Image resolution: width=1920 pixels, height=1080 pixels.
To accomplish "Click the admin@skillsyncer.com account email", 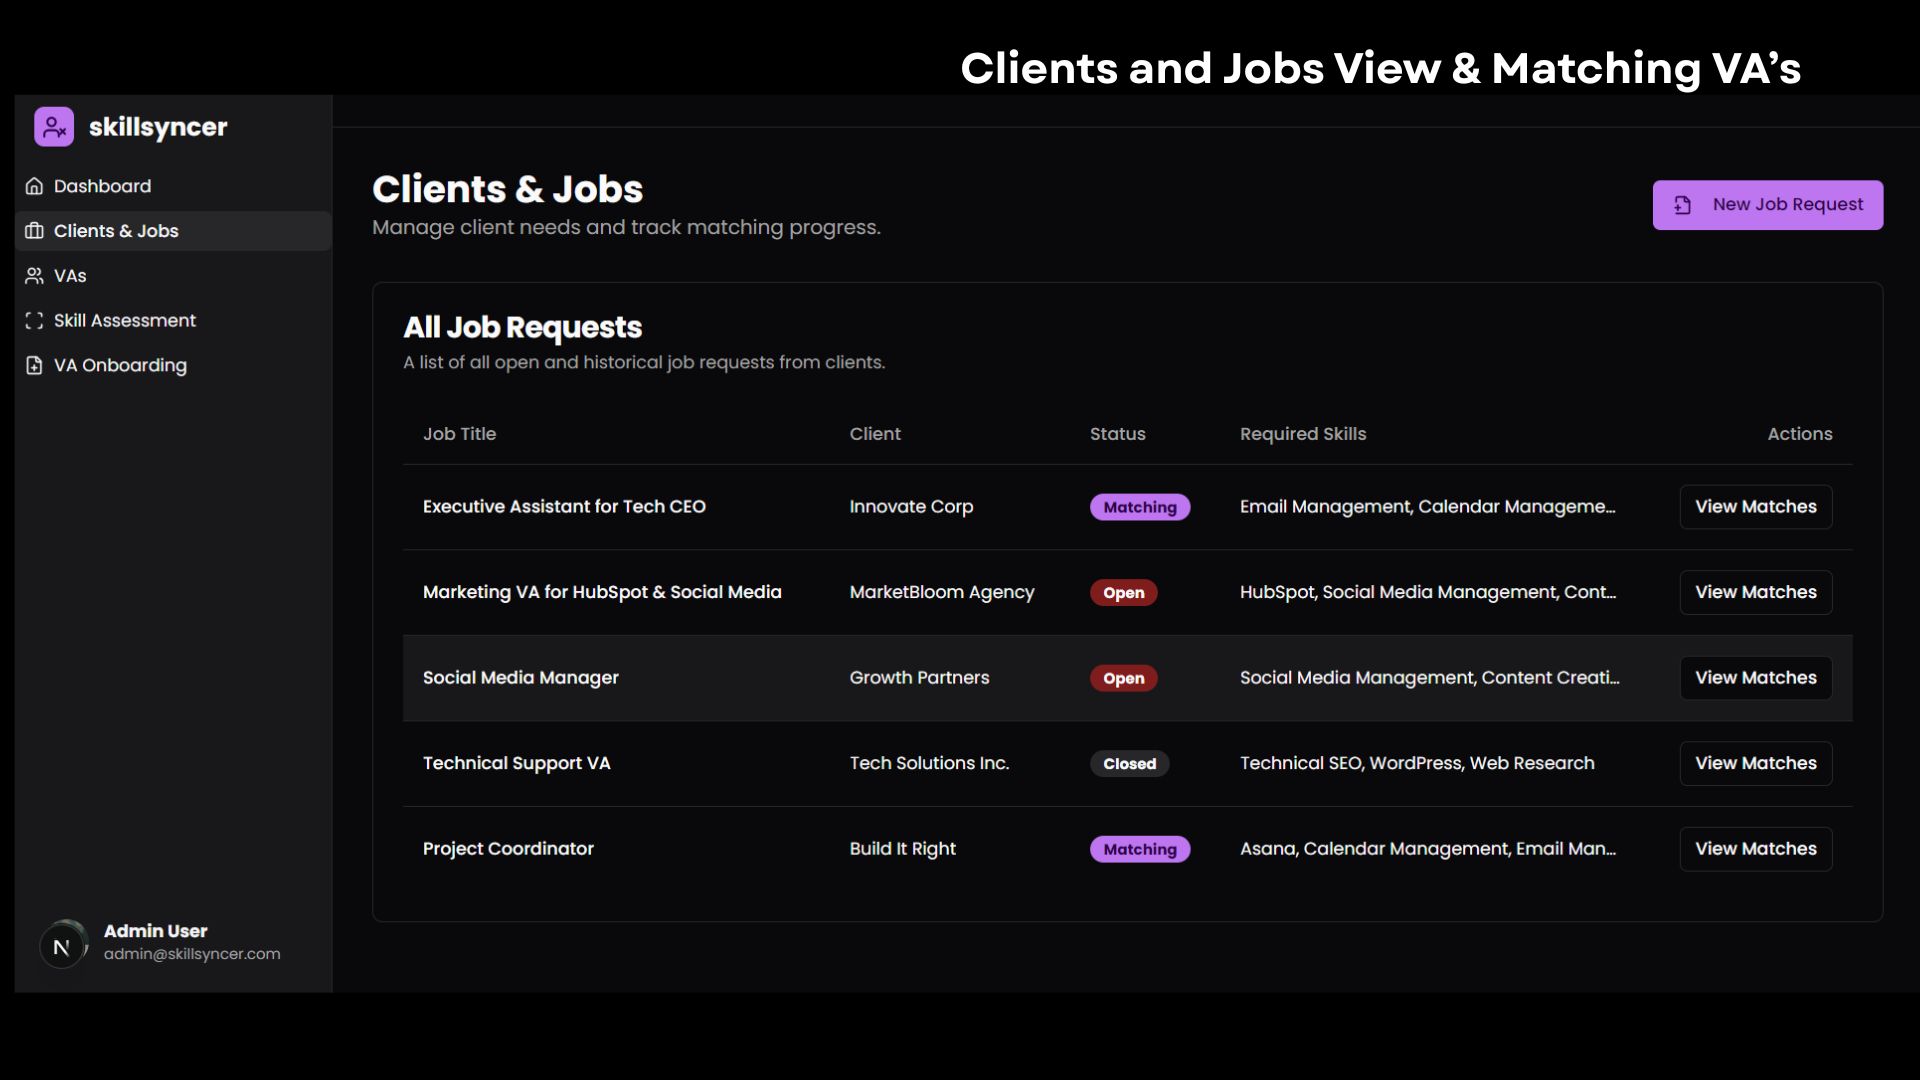I will pyautogui.click(x=192, y=954).
